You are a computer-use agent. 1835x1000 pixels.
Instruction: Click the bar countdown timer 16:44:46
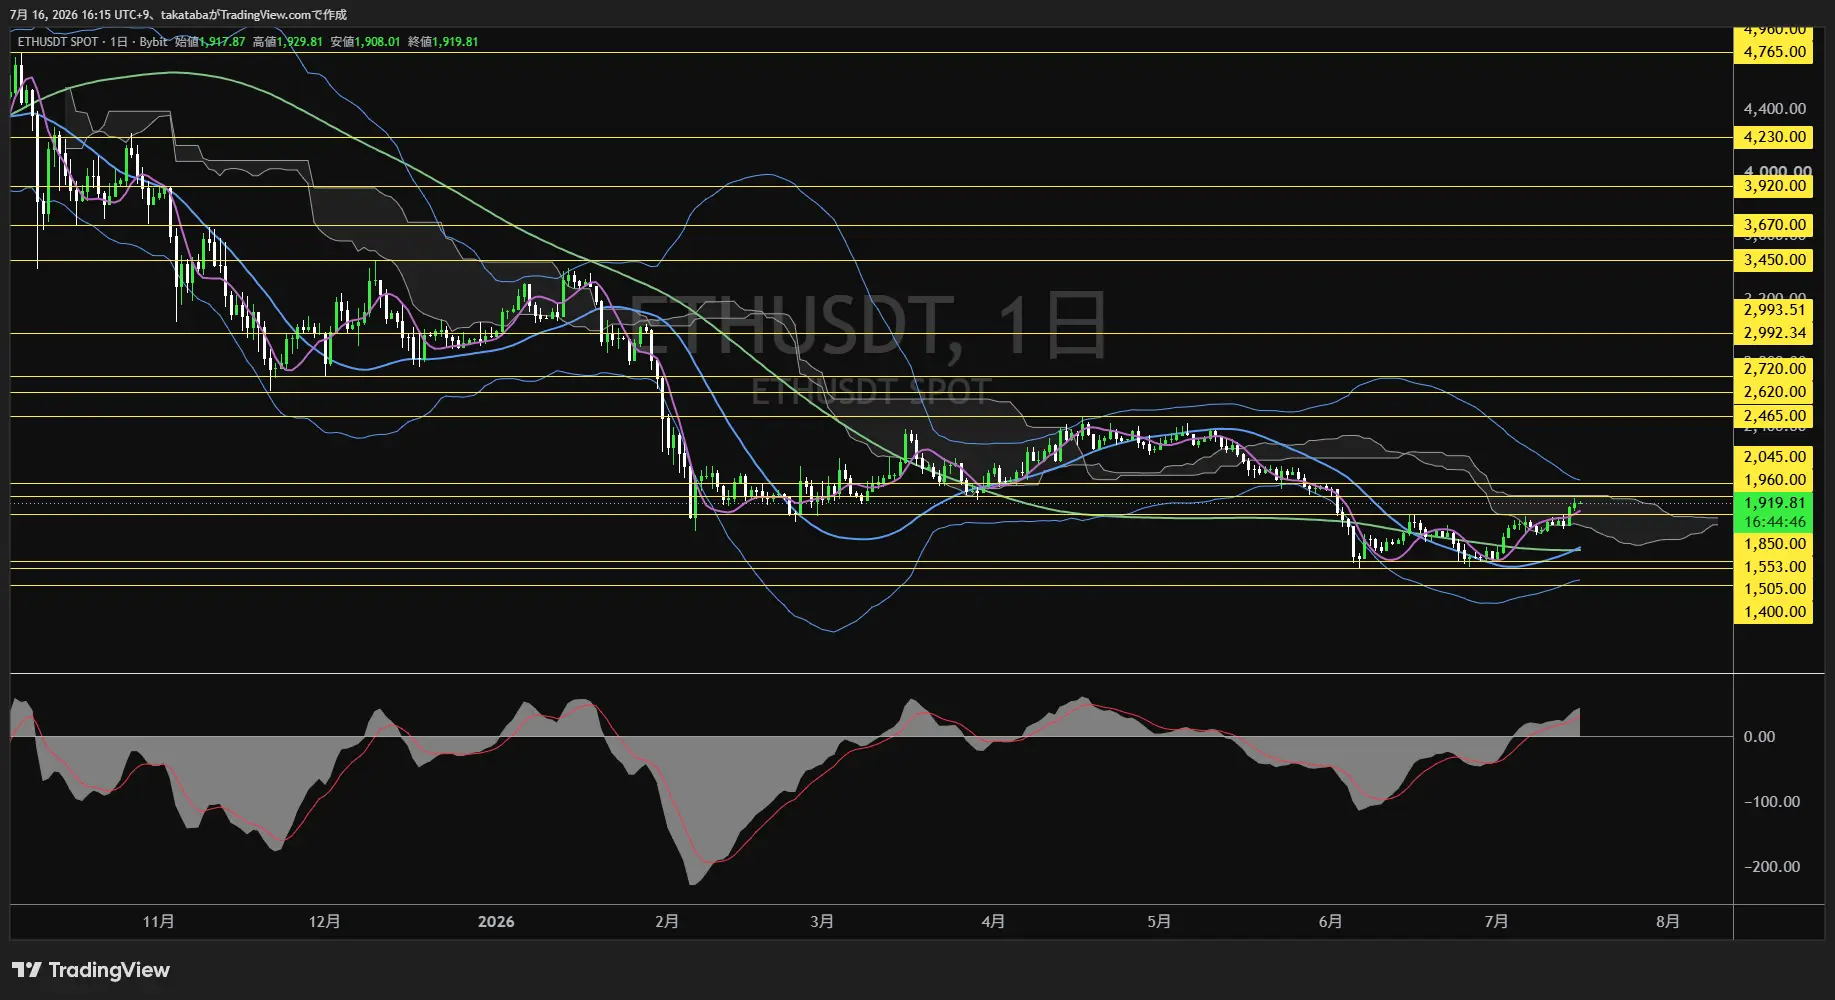coord(1774,522)
